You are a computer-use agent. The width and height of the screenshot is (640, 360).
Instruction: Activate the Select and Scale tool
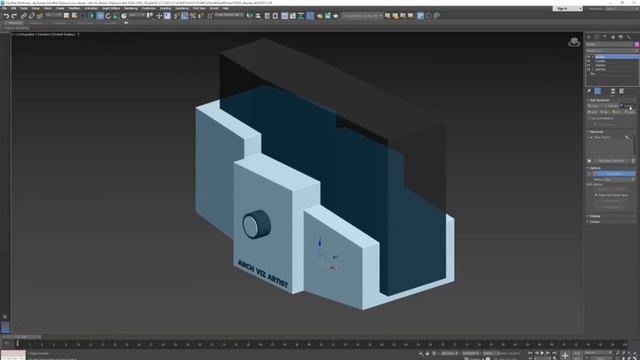pyautogui.click(x=116, y=16)
